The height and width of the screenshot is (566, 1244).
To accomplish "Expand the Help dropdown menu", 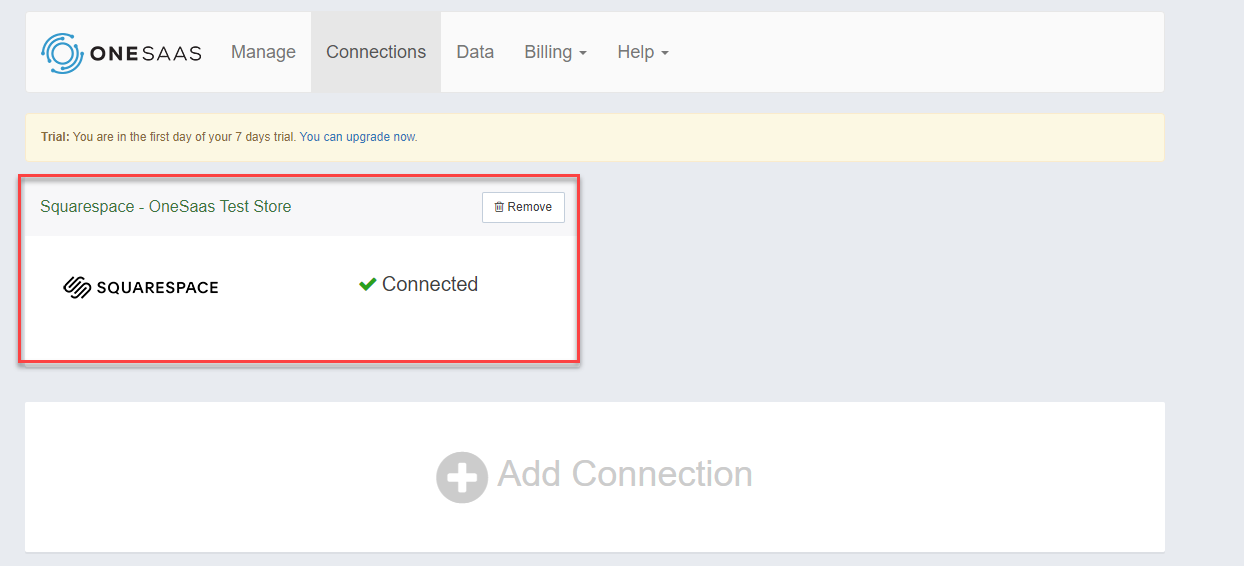I will (643, 52).
